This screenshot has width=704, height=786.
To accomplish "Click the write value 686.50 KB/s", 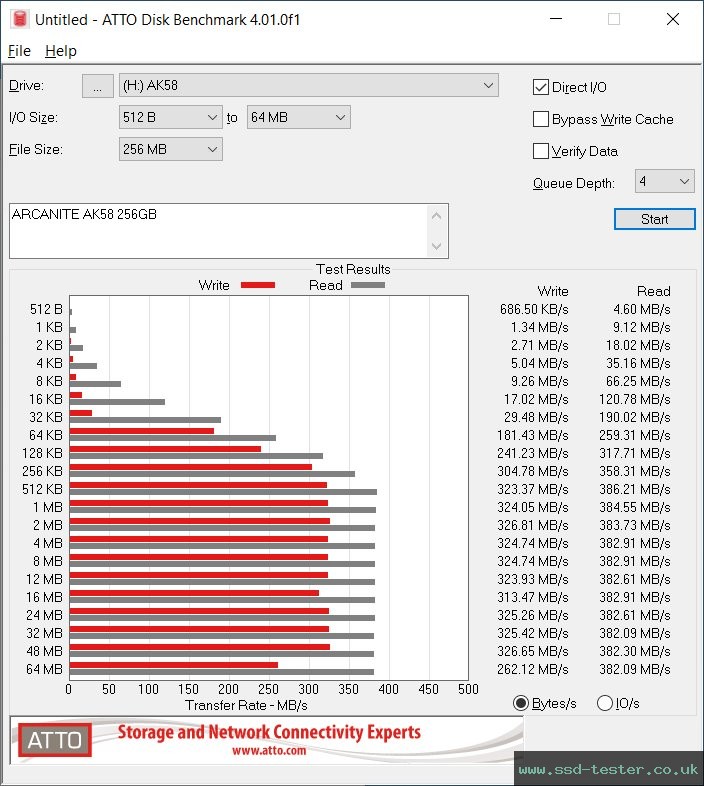I will [534, 309].
